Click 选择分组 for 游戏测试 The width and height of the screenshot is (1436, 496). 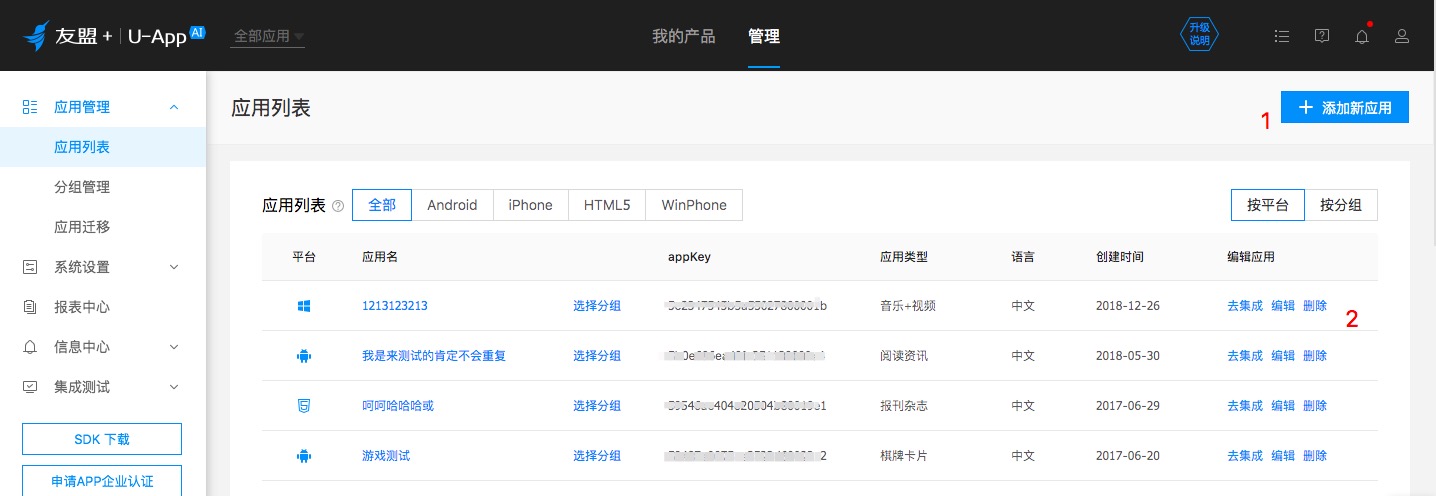pos(597,456)
